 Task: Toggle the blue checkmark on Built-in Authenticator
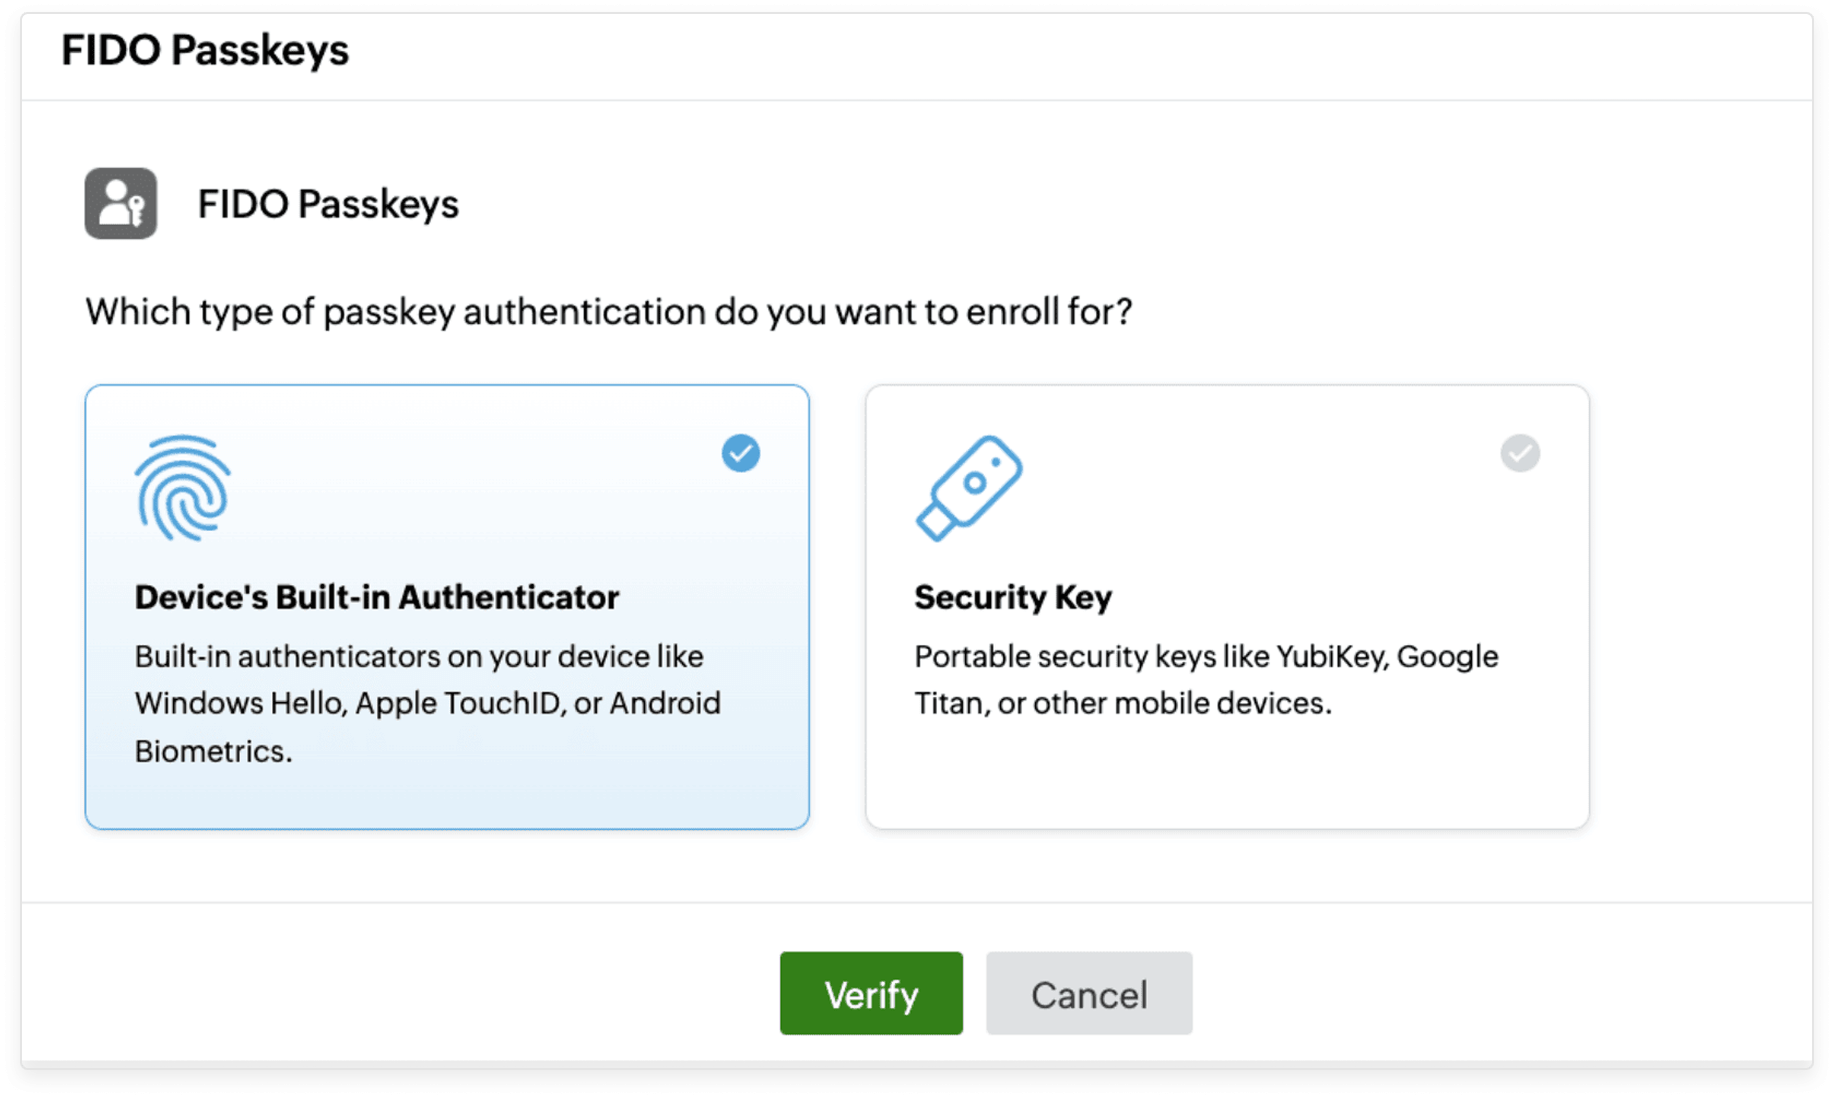point(741,453)
